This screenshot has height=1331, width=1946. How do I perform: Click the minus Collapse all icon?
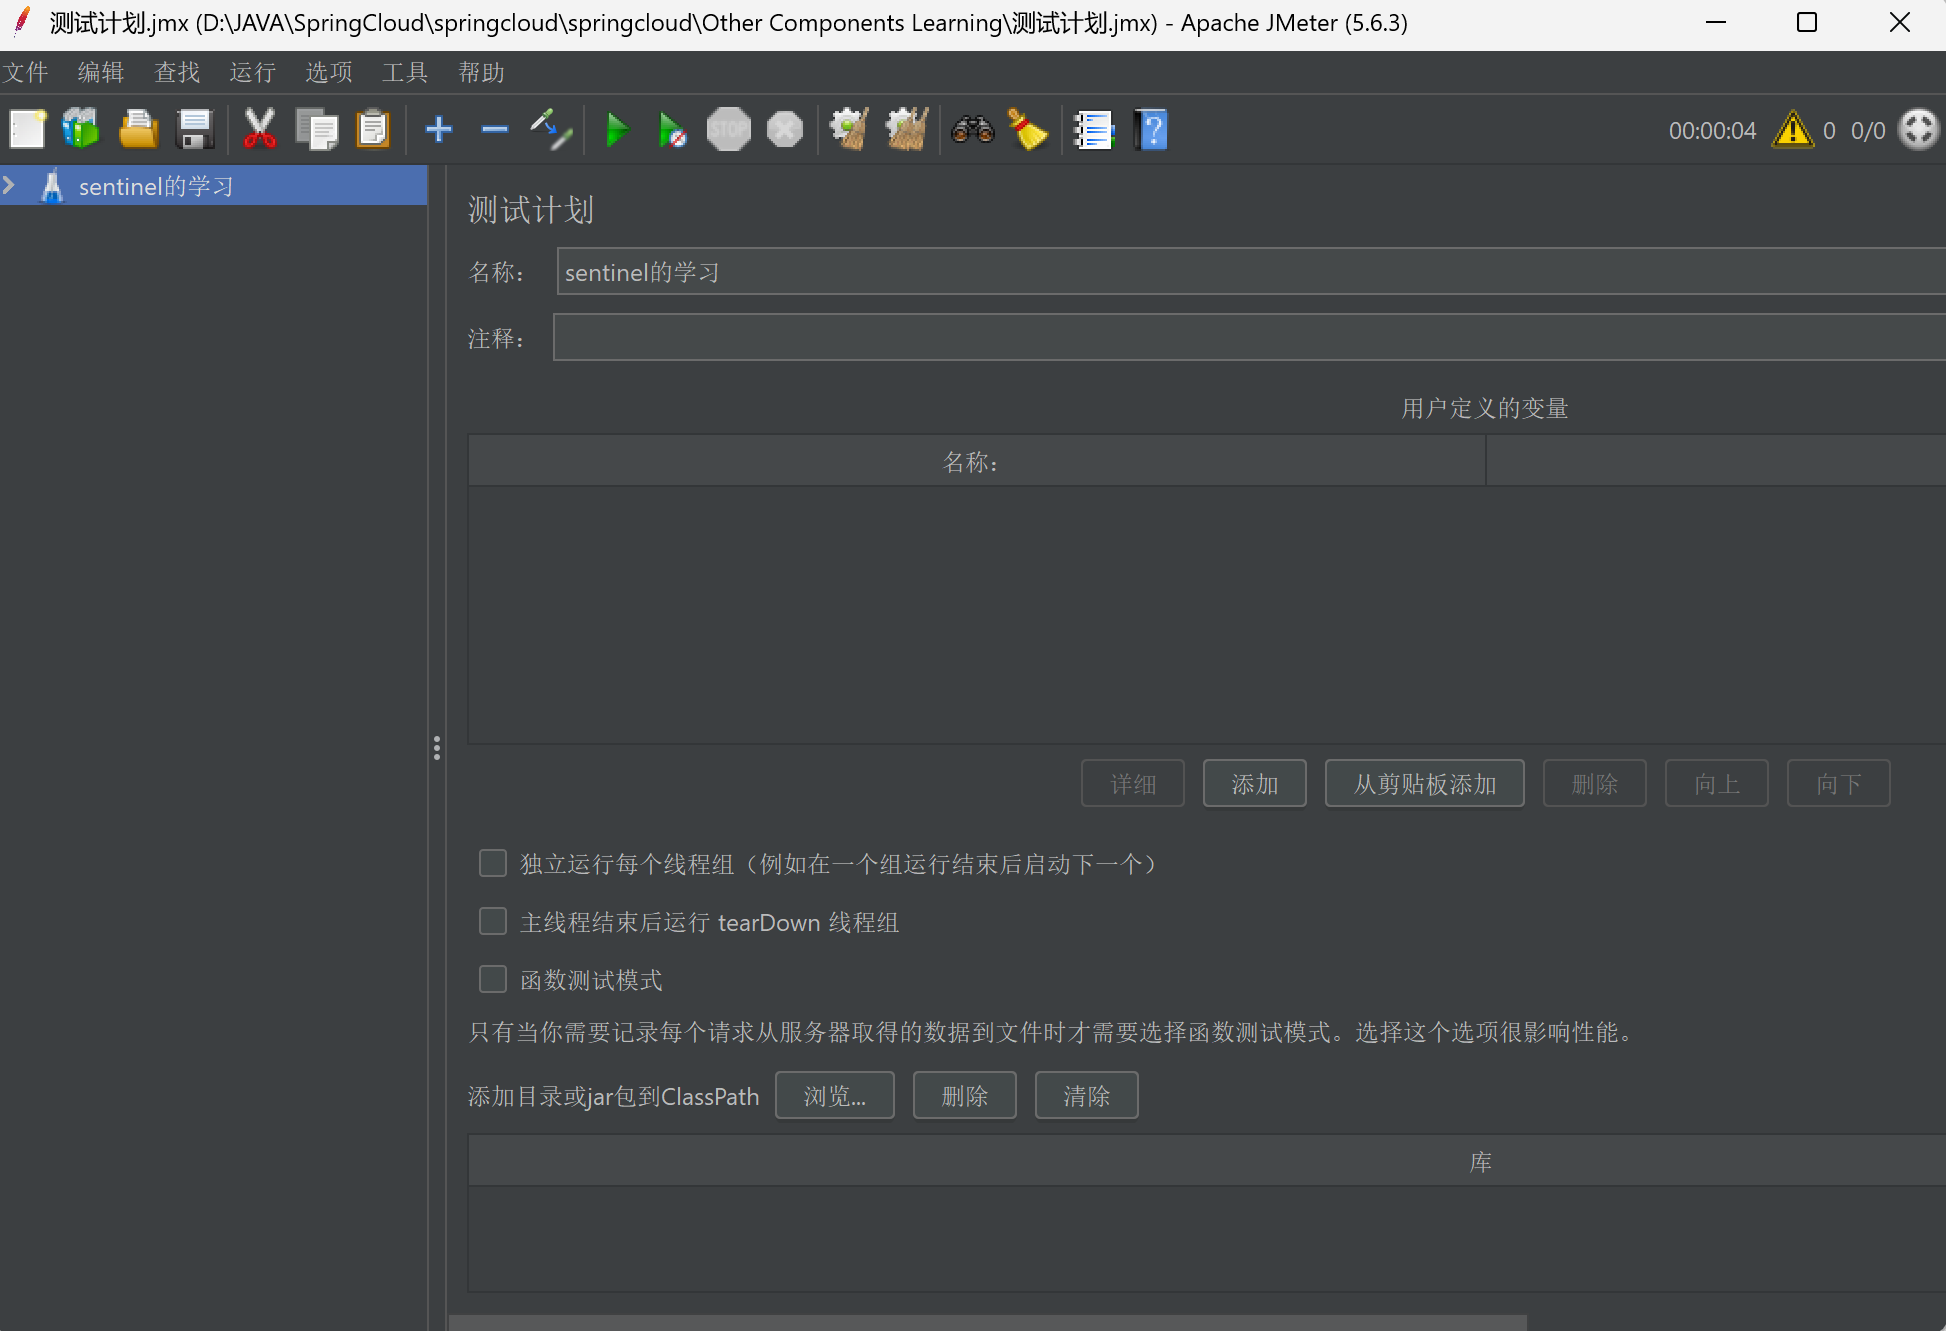[494, 130]
